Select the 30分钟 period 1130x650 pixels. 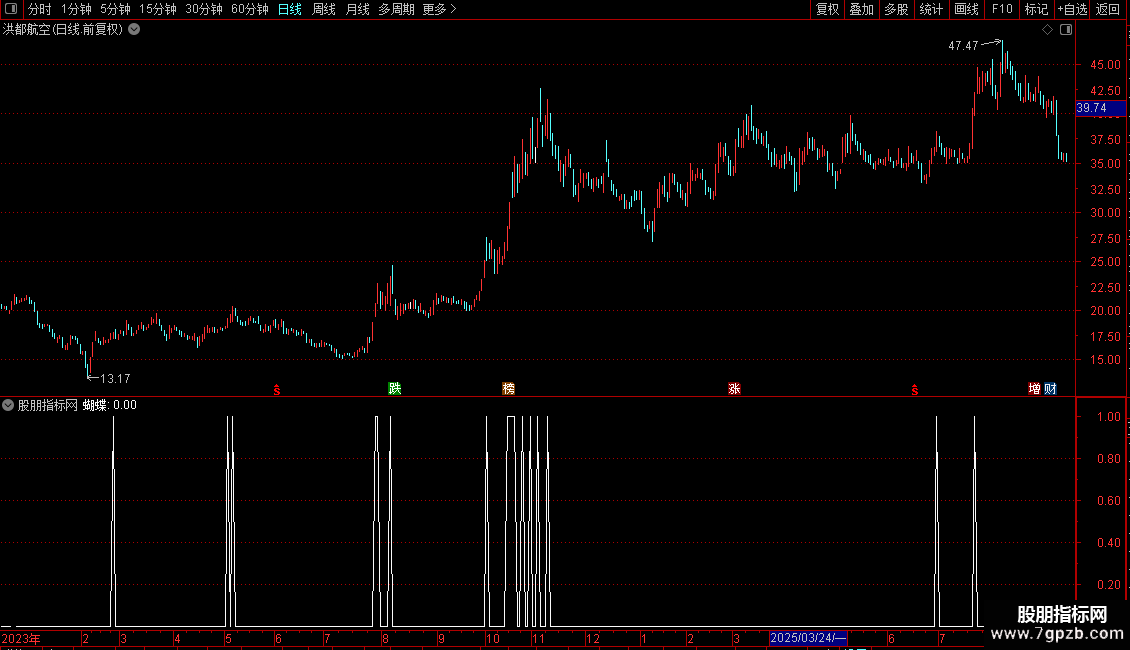coord(203,9)
